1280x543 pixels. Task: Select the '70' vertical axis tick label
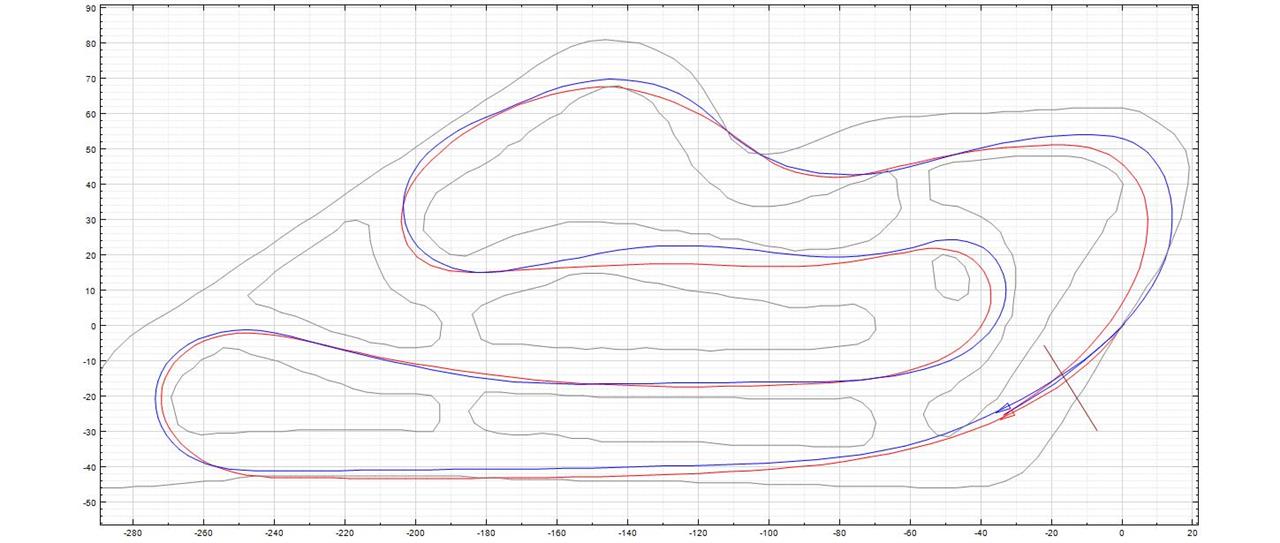point(90,78)
